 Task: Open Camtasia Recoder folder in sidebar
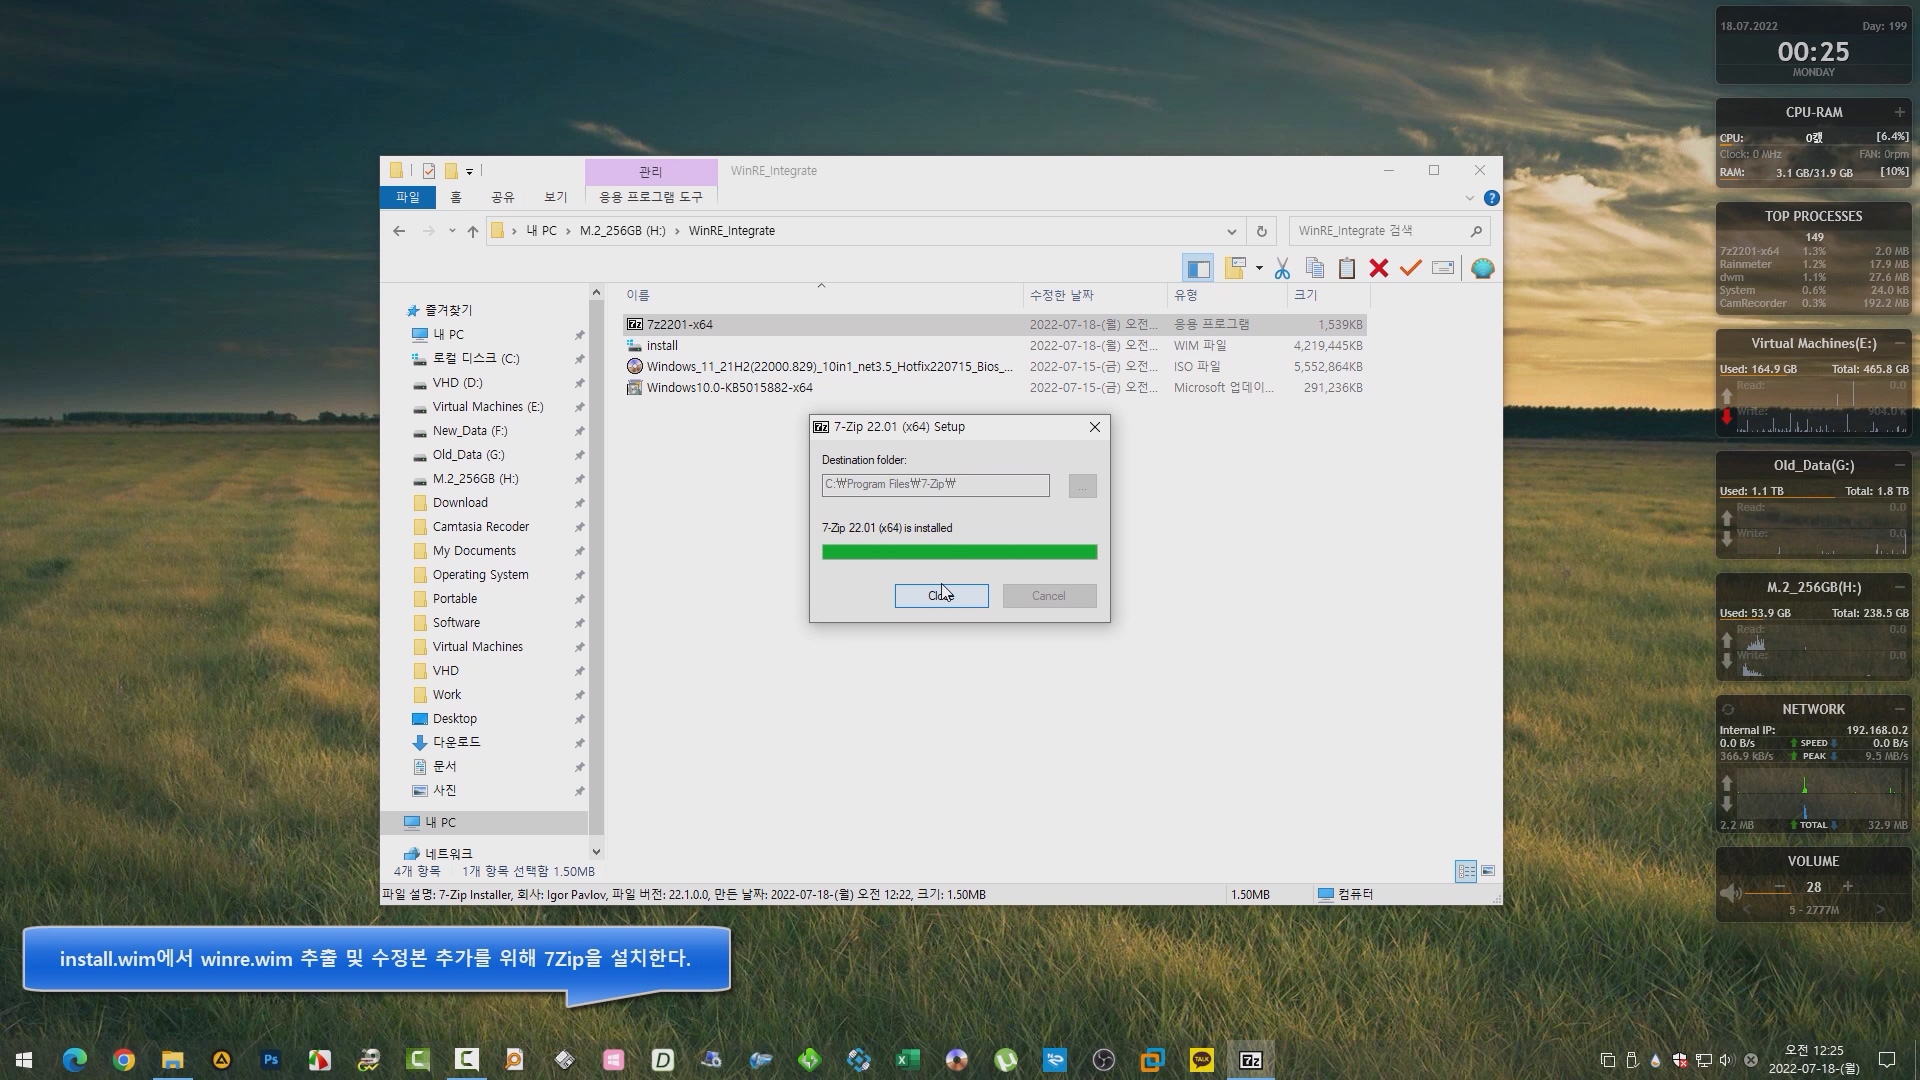tap(480, 527)
